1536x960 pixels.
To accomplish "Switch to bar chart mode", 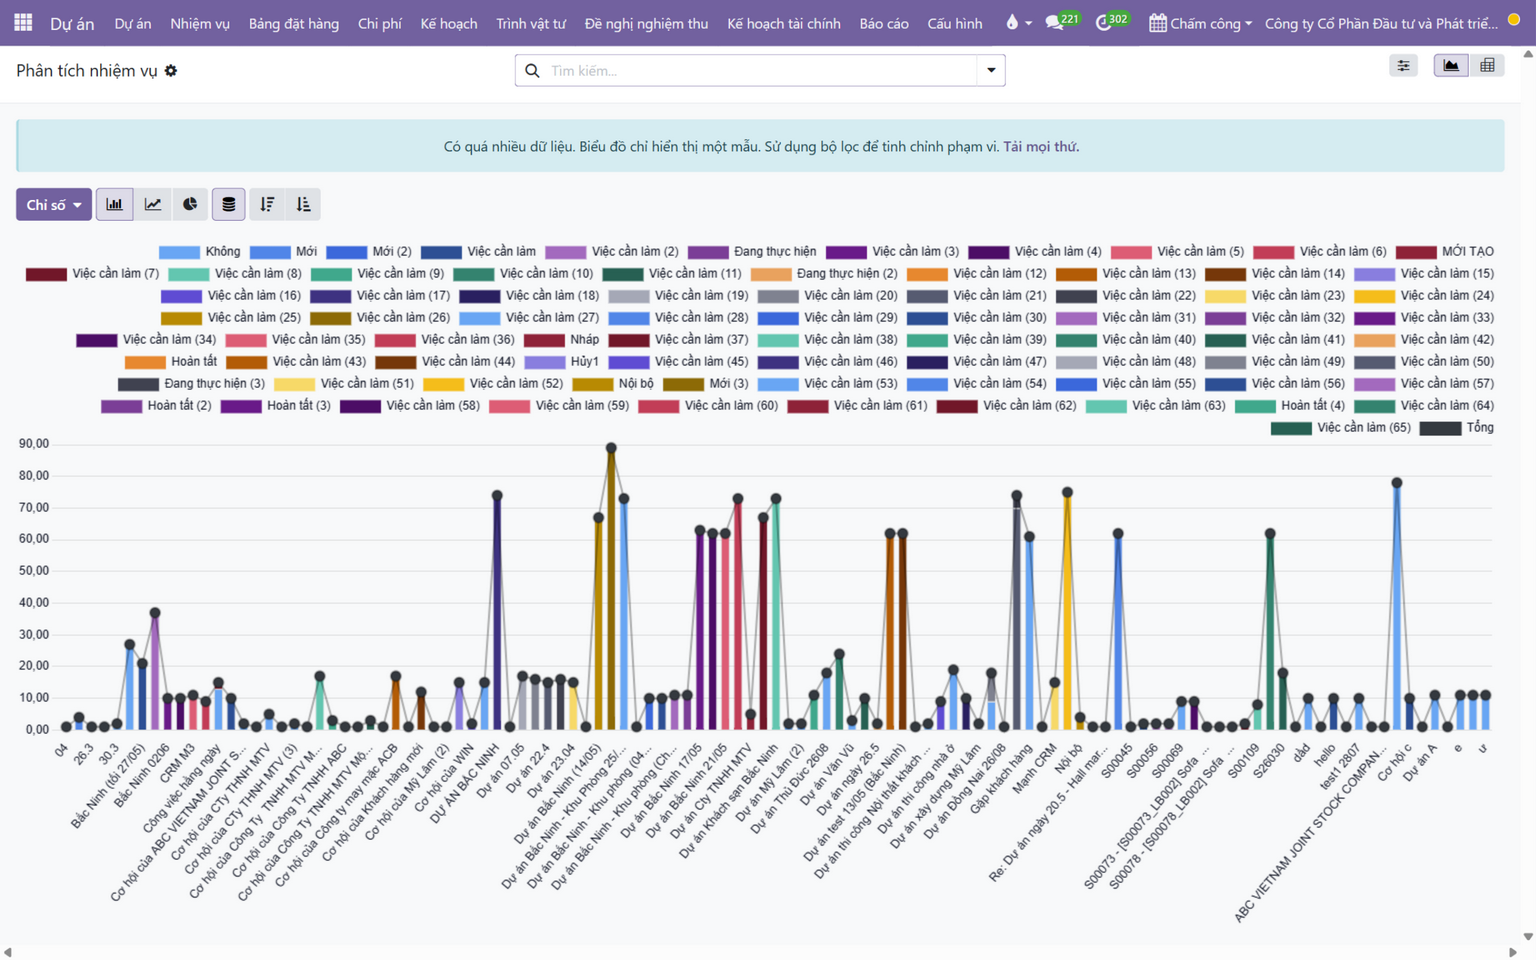I will (x=115, y=204).
